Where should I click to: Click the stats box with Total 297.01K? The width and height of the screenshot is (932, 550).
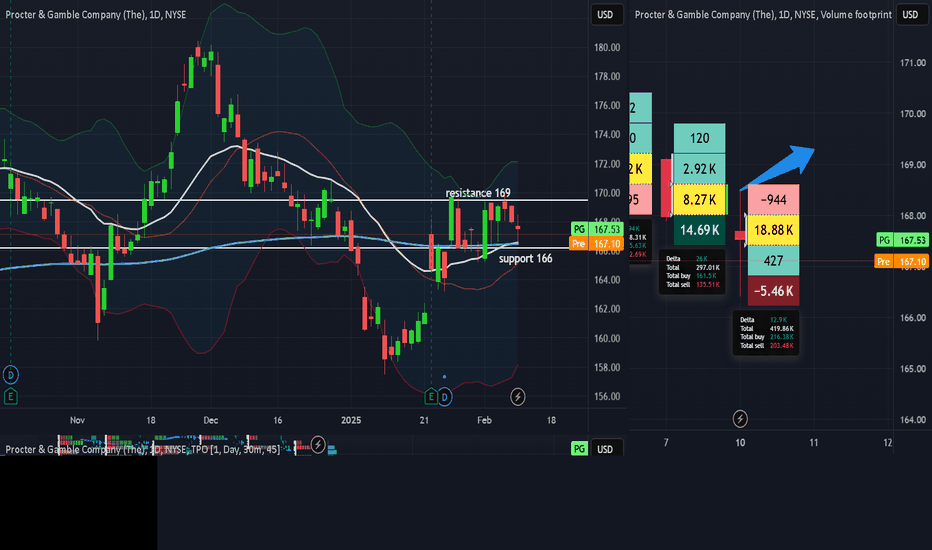(692, 272)
